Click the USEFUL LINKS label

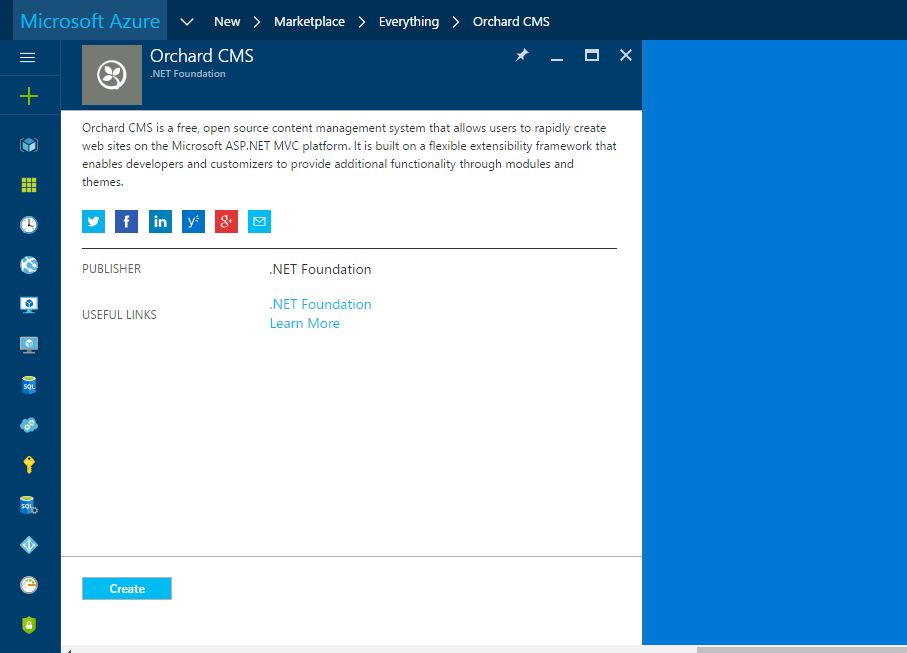click(x=119, y=315)
